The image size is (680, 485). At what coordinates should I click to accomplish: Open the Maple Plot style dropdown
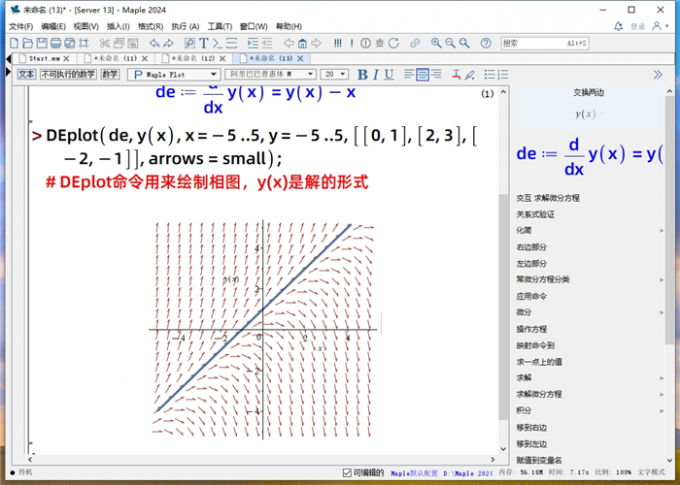pos(172,75)
